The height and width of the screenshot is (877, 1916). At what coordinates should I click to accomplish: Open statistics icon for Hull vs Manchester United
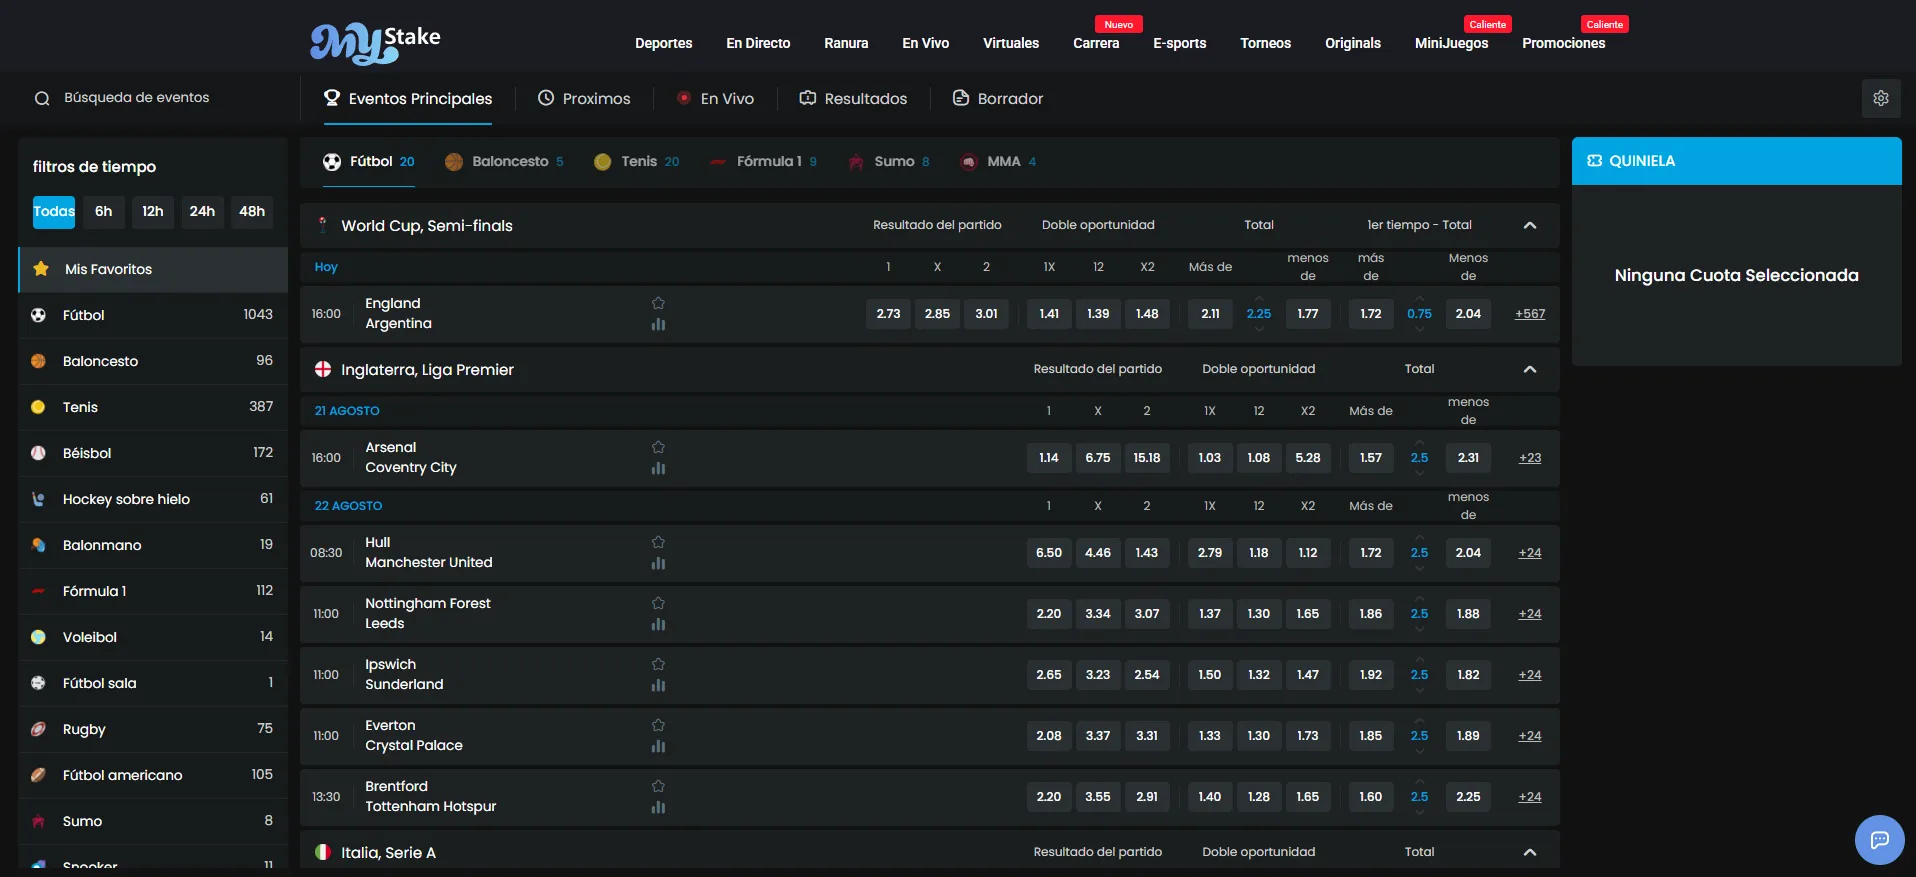click(x=658, y=563)
